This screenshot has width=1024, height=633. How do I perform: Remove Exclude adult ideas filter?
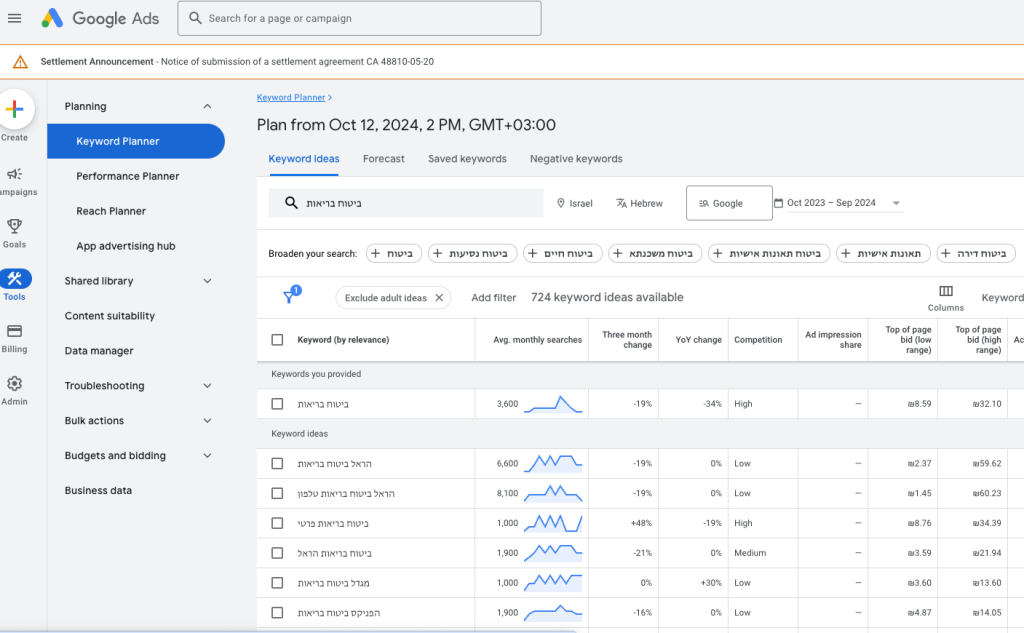[439, 298]
